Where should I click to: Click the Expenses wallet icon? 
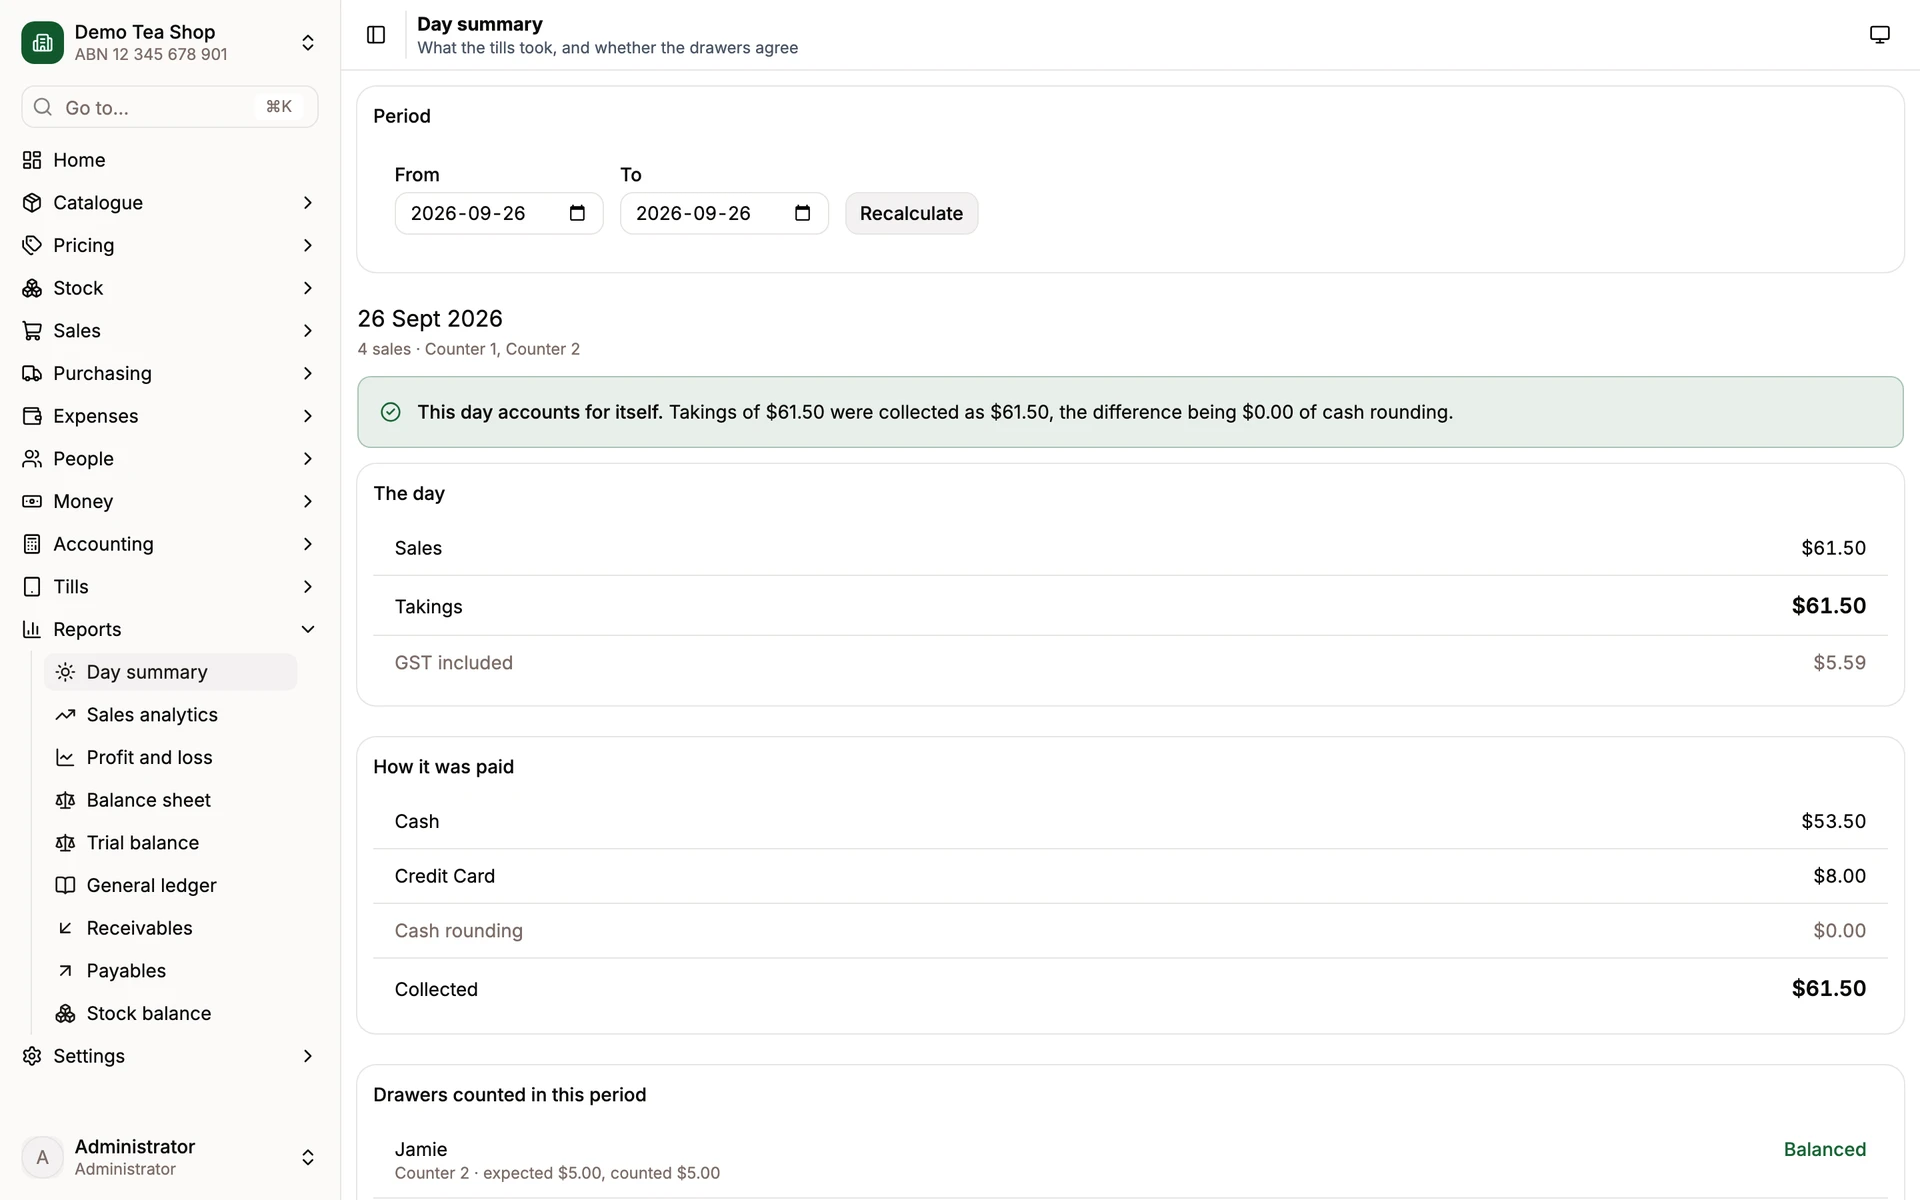[x=32, y=416]
